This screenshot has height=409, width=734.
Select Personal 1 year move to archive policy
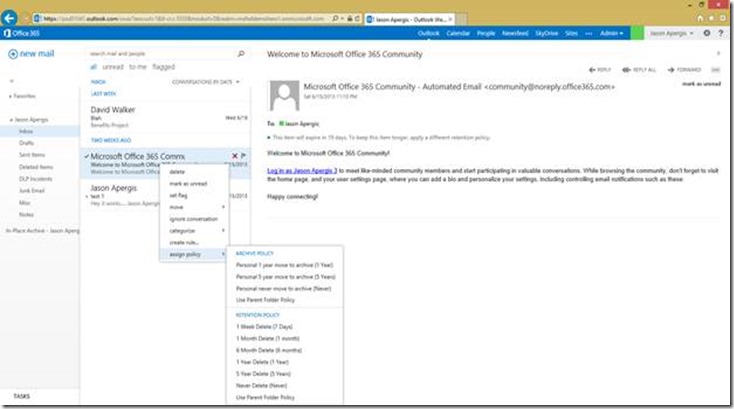[x=285, y=265]
